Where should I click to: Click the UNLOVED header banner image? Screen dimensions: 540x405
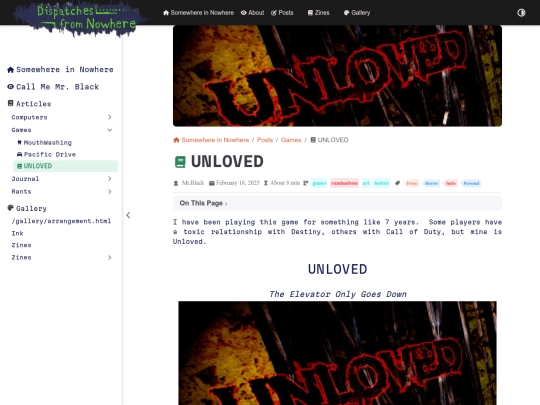coord(337,76)
